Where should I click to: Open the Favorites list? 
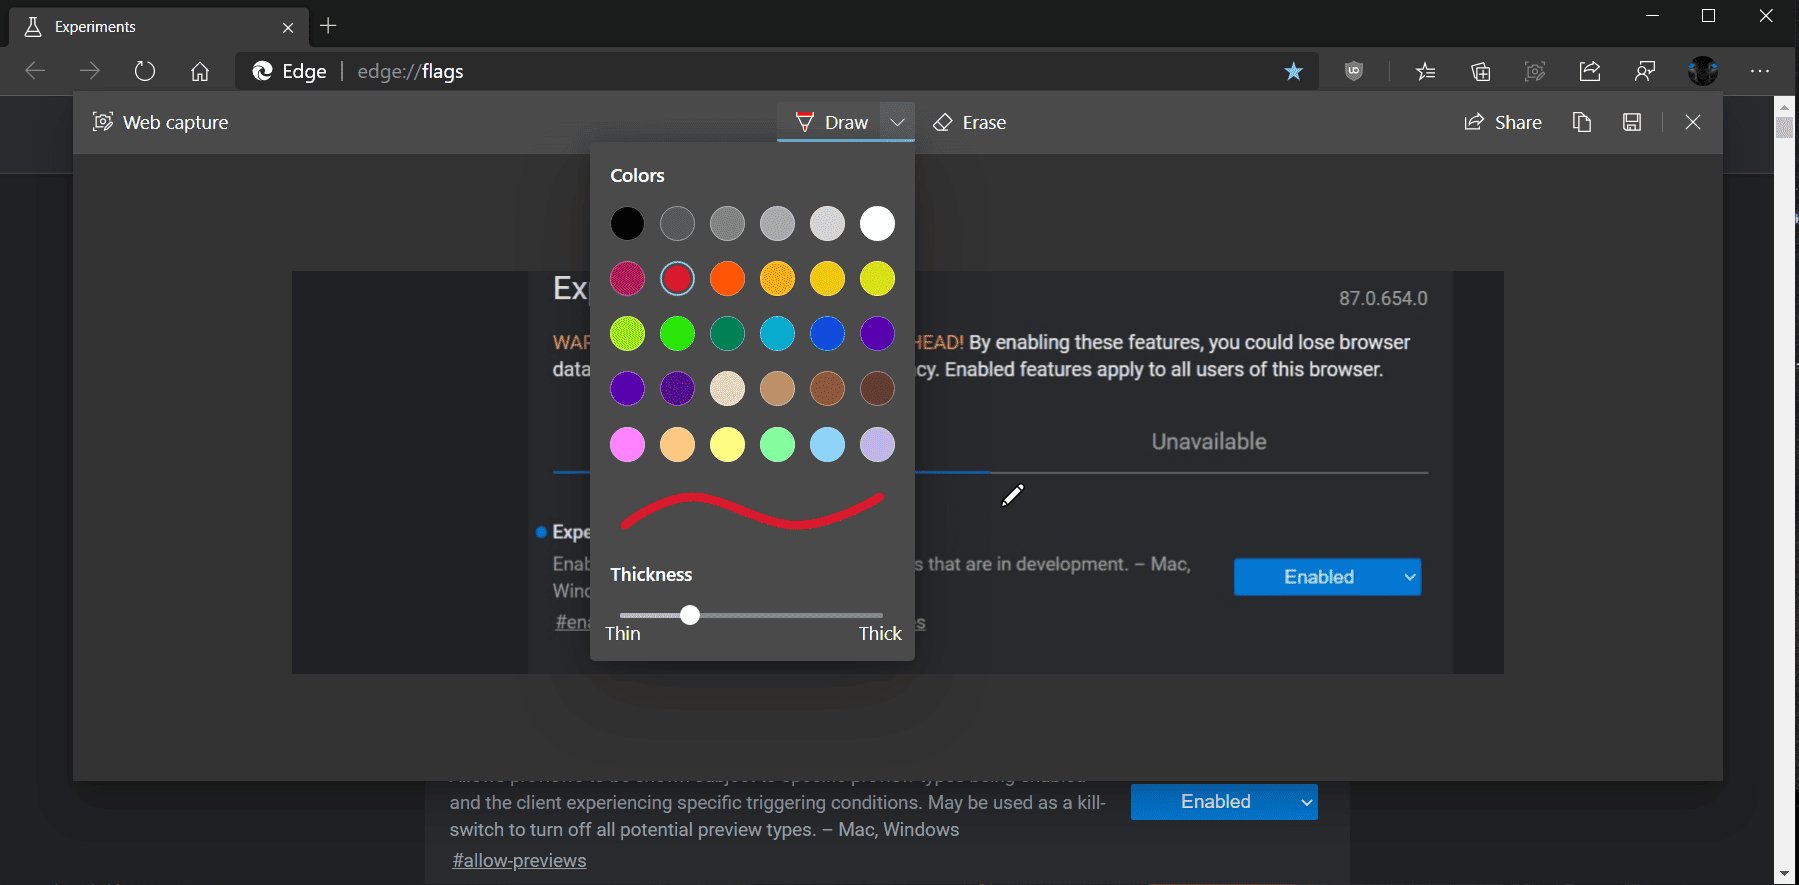1426,71
